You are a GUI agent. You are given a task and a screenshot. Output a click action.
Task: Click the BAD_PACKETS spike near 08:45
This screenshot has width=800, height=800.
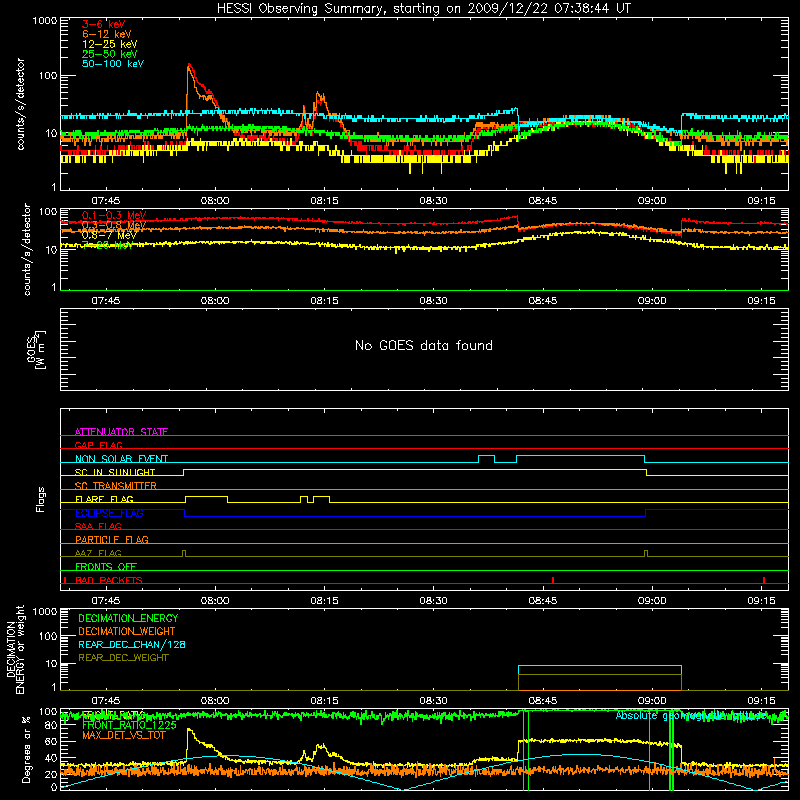(x=553, y=580)
